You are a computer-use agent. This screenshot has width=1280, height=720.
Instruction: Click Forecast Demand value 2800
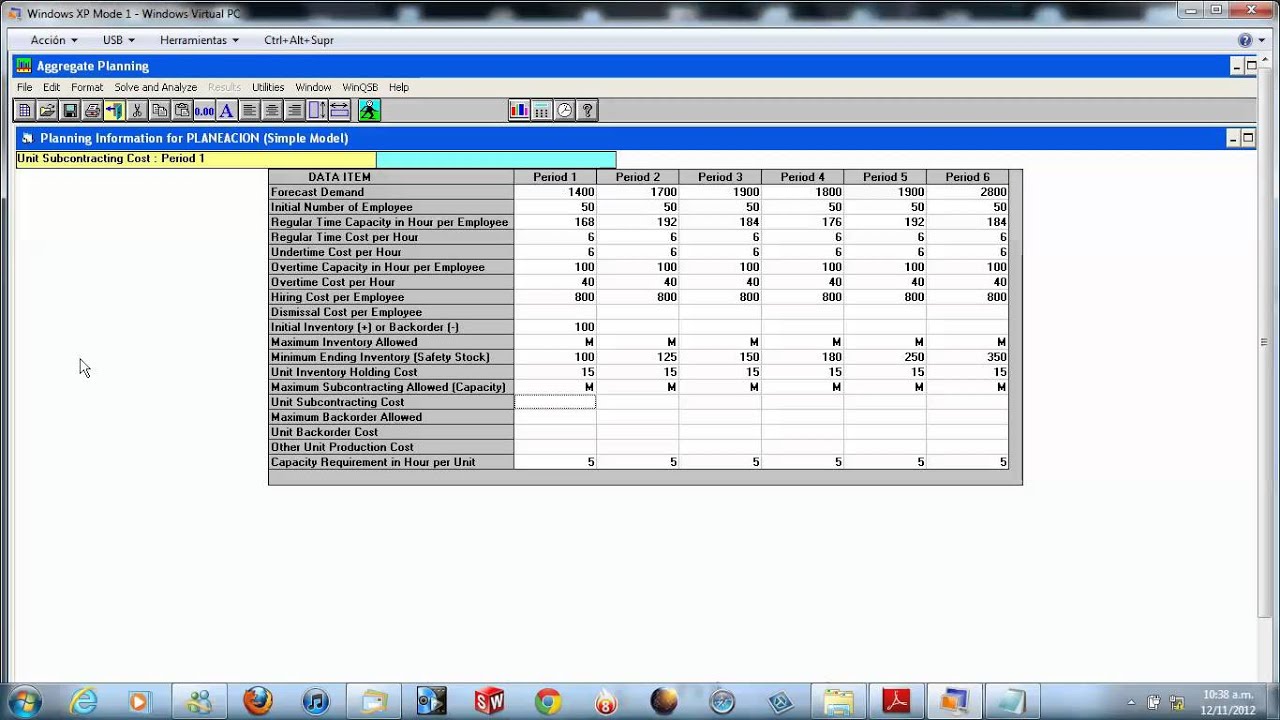[967, 192]
